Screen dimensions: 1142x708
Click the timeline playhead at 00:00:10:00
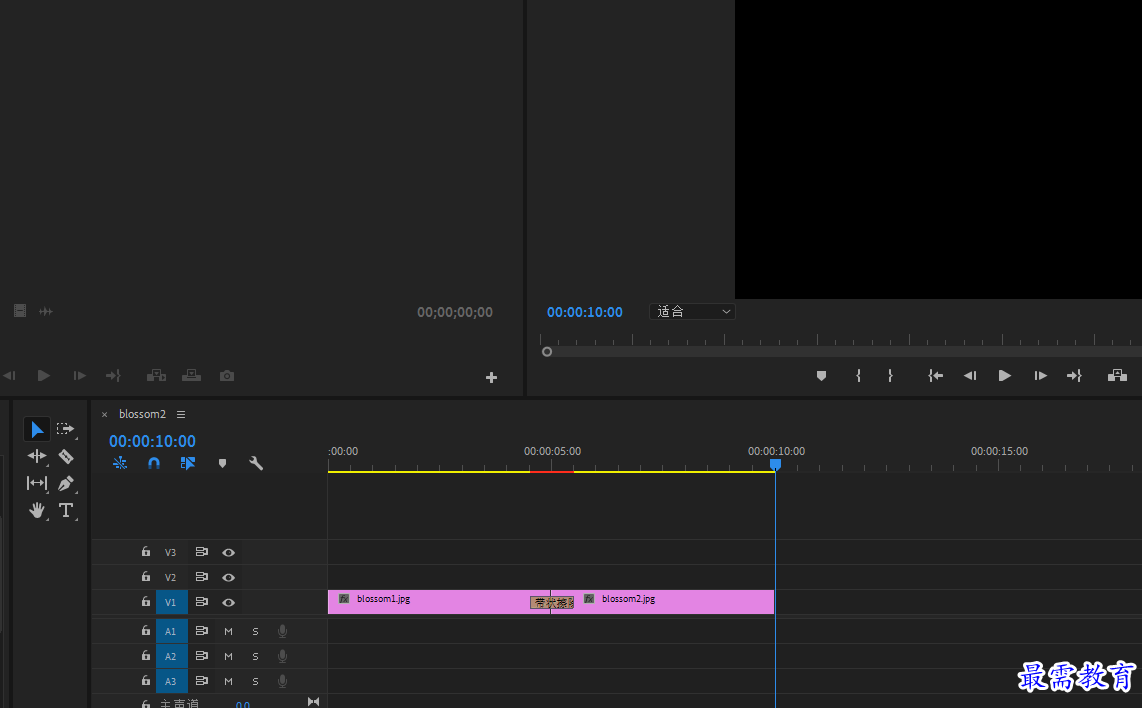click(x=776, y=464)
